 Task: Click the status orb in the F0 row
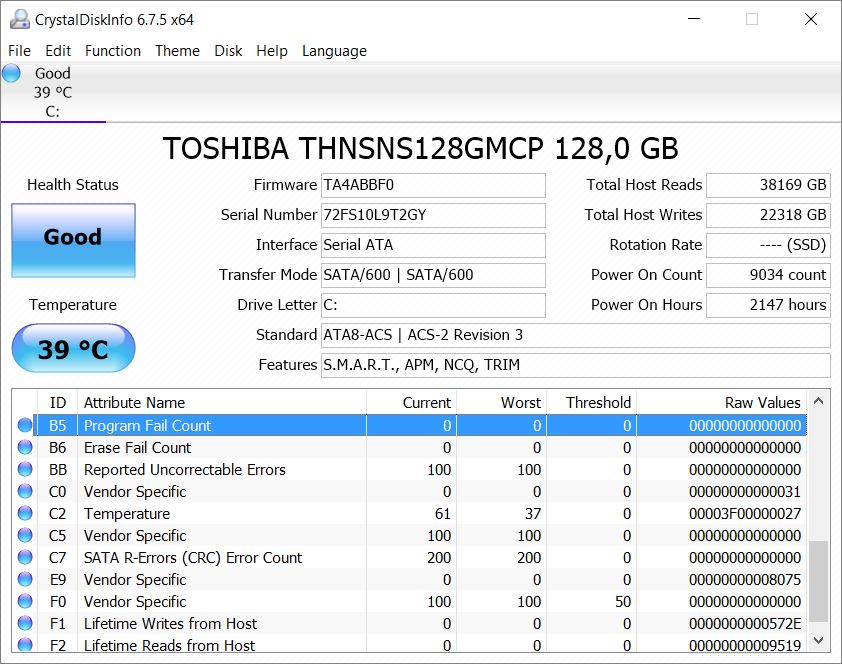pyautogui.click(x=25, y=601)
